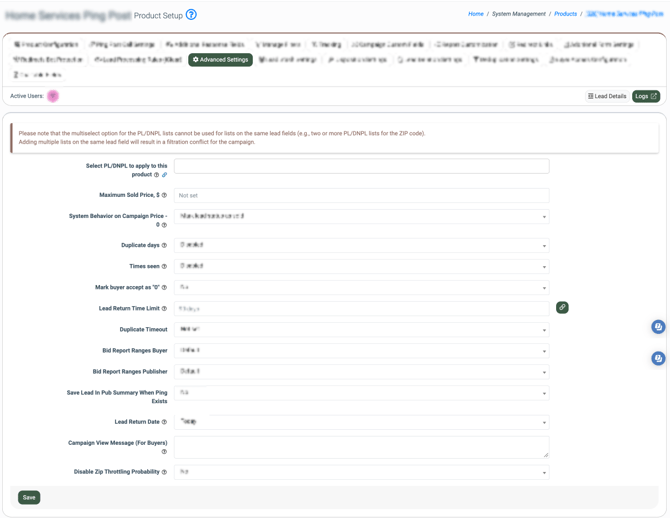670x518 pixels.
Task: Select the Advanced Settings tab
Action: 220,59
